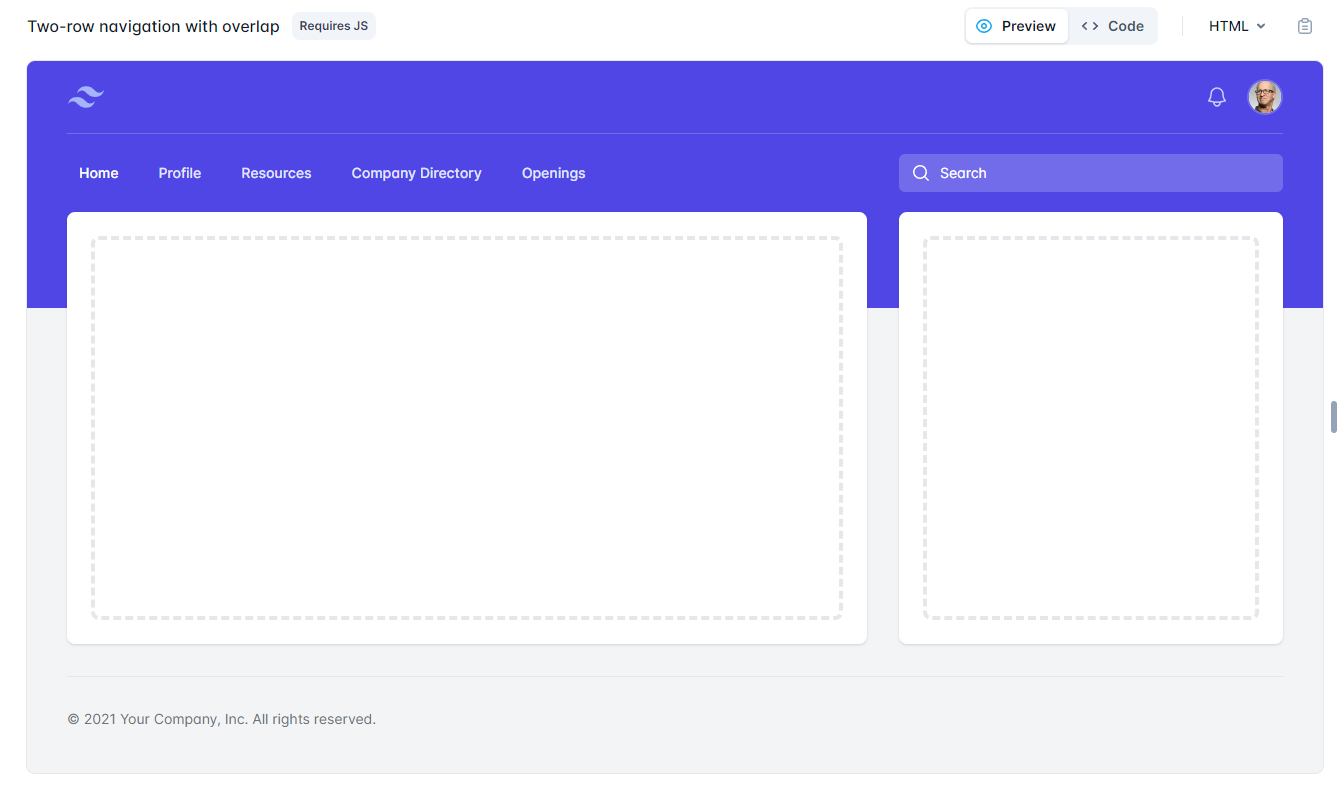The height and width of the screenshot is (796, 1341).
Task: Click the chevron next to HTML
Action: [x=1260, y=26]
